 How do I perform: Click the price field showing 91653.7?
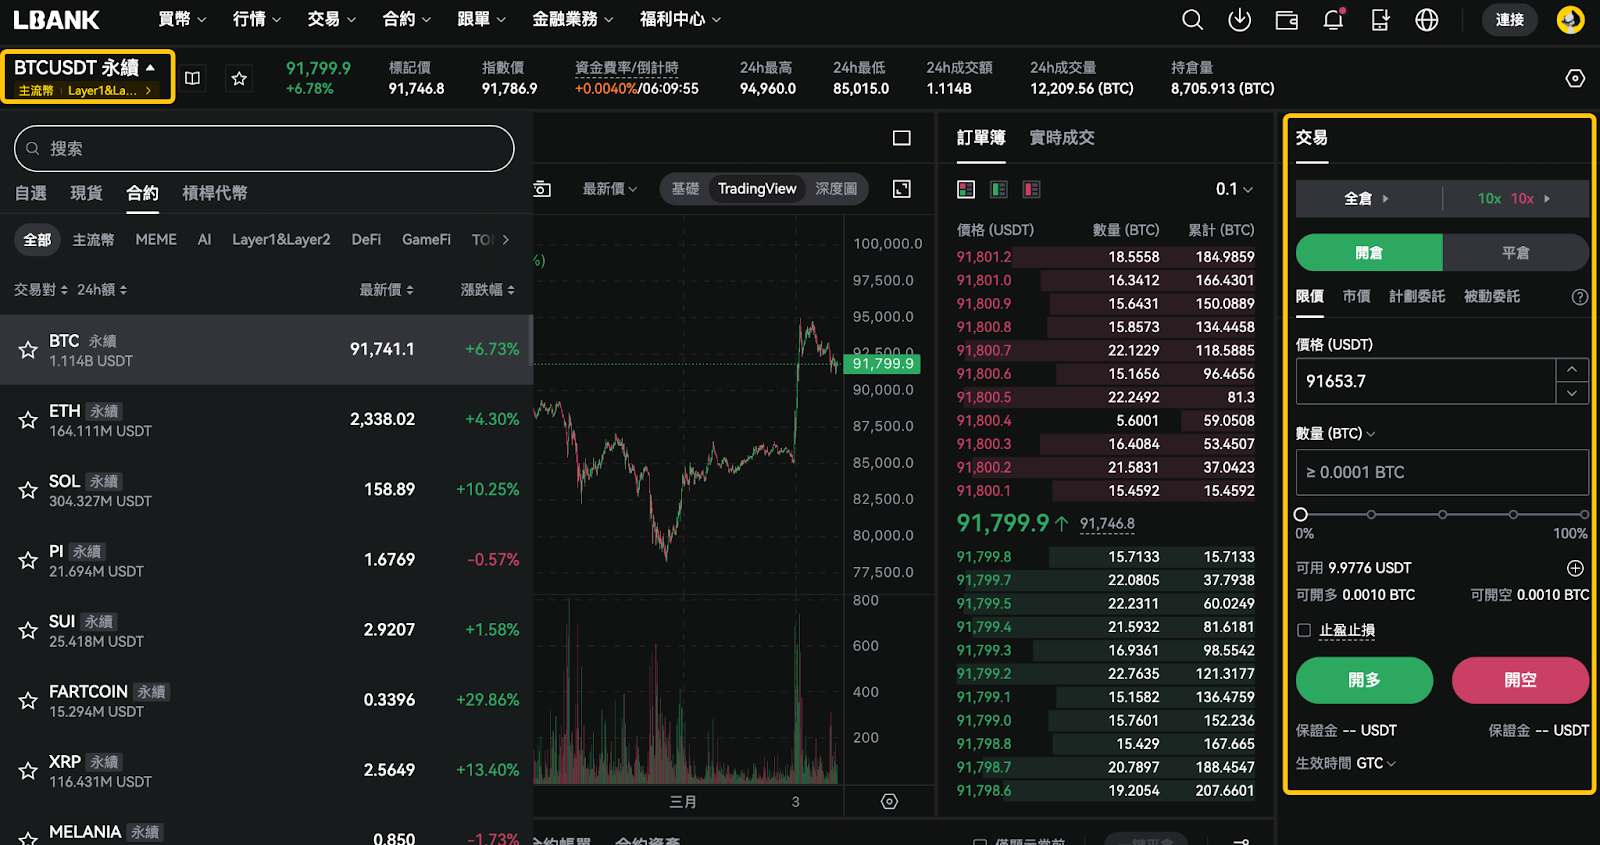(x=1426, y=381)
